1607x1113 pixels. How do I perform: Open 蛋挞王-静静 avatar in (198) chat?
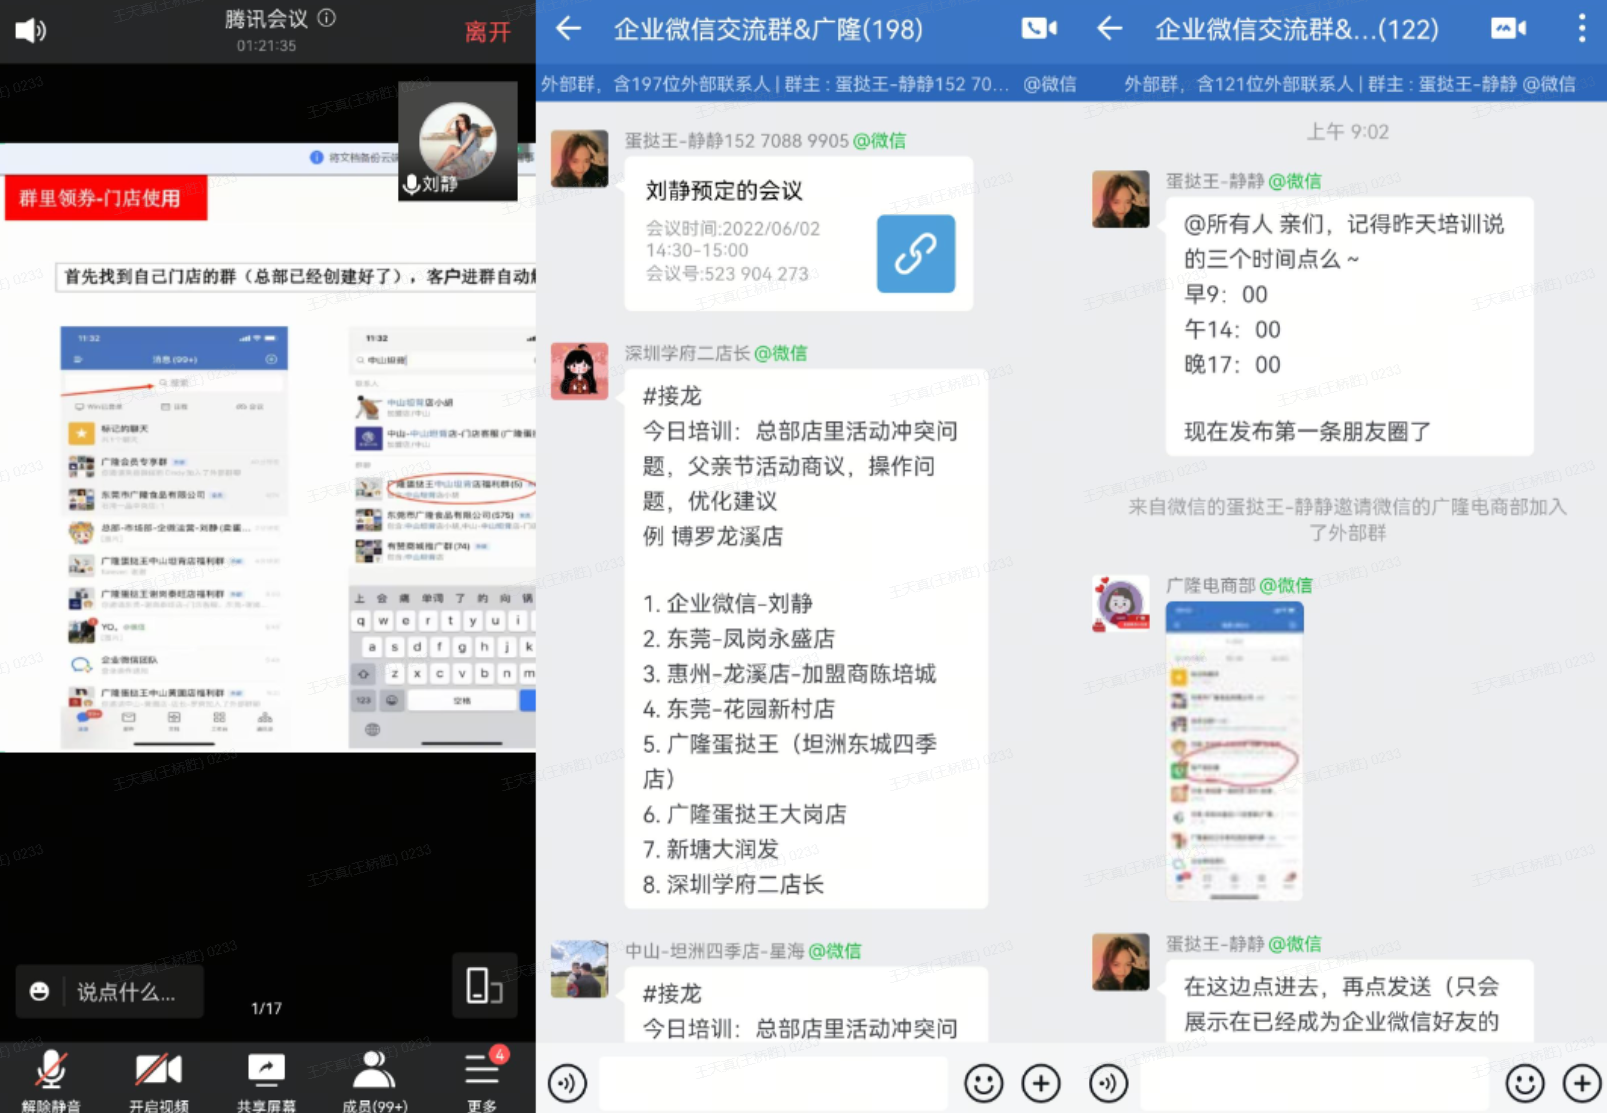click(x=579, y=158)
